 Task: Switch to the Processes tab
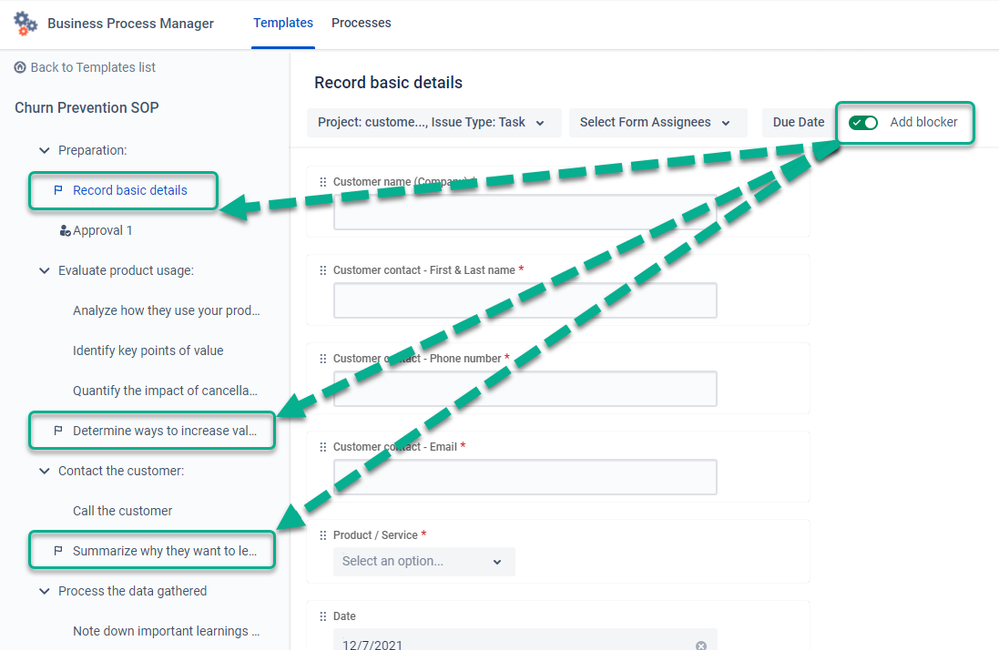[x=361, y=23]
